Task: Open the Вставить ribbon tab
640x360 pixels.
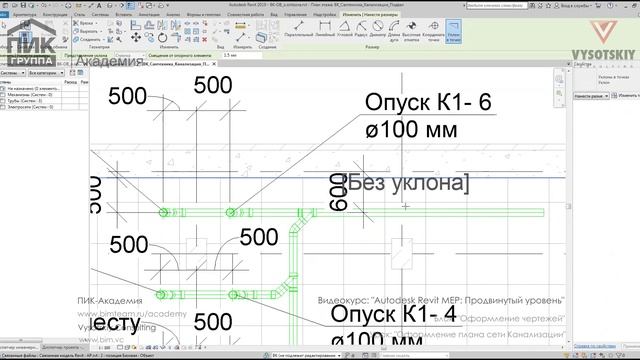Action: [124, 14]
